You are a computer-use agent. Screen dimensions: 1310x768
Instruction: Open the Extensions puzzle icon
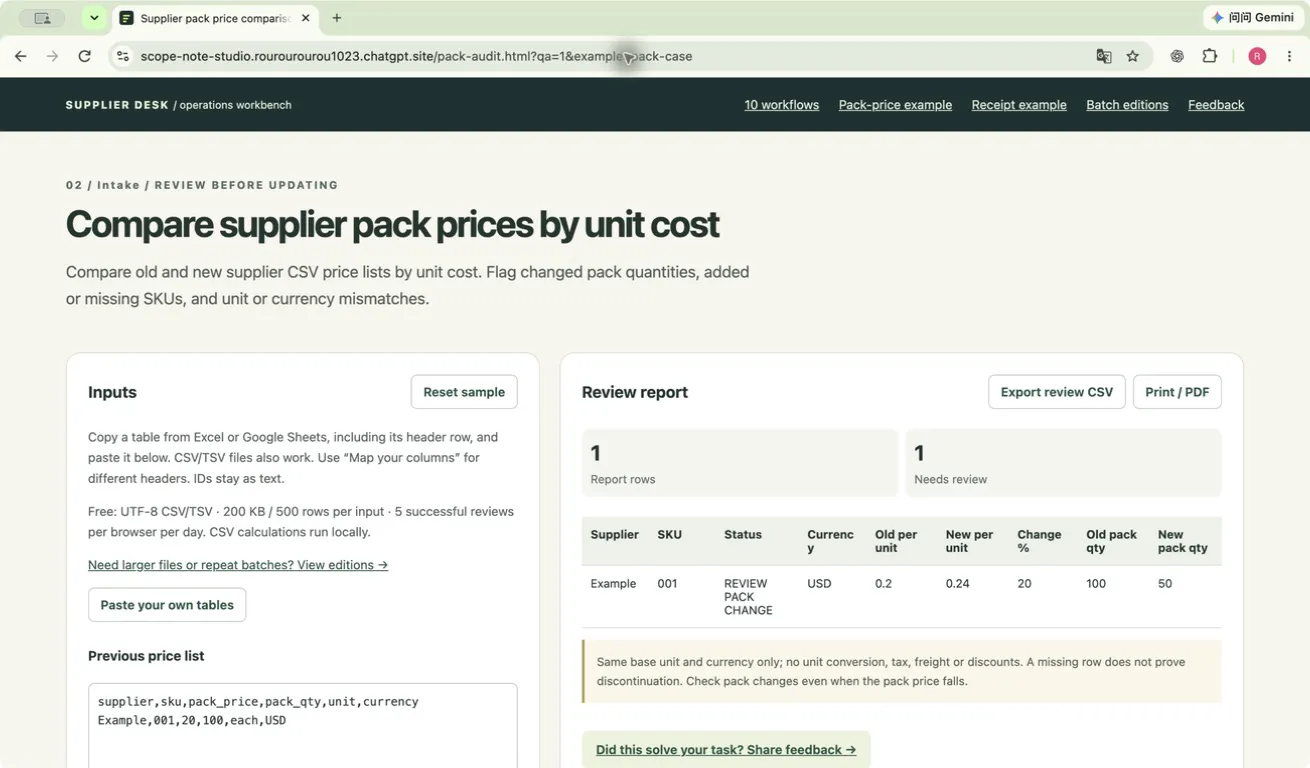click(x=1210, y=57)
